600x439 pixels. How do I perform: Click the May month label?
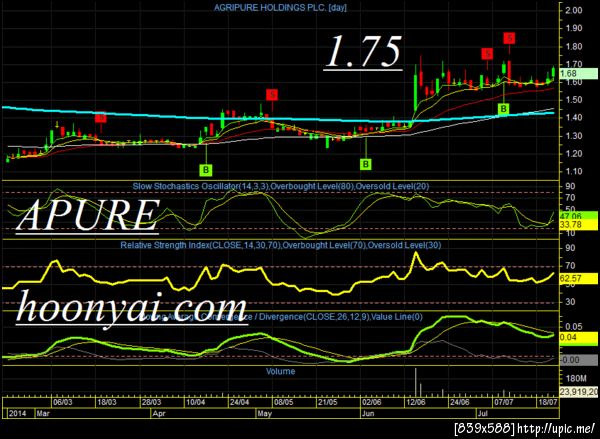click(x=264, y=414)
